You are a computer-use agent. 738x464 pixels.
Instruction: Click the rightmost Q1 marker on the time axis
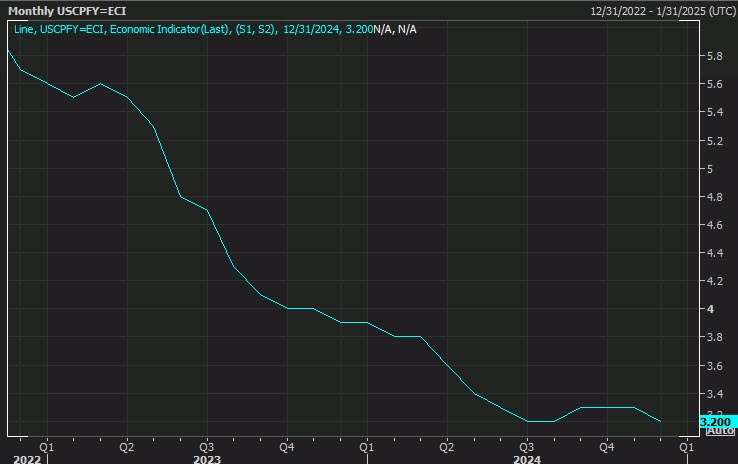[687, 445]
